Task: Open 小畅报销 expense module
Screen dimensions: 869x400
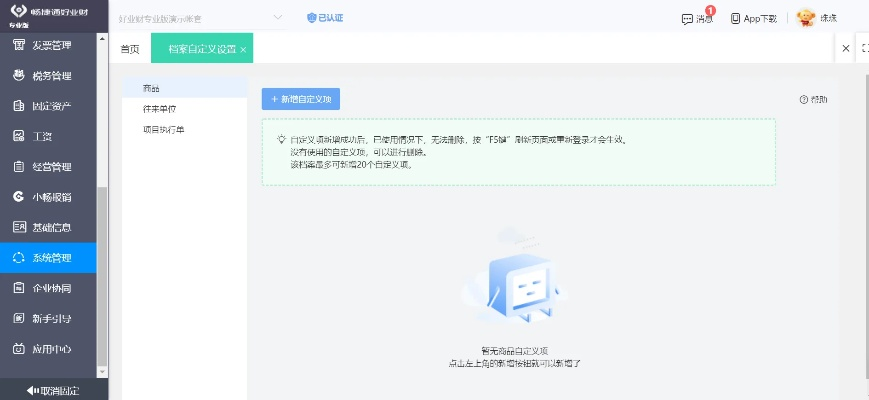Action: (x=50, y=197)
